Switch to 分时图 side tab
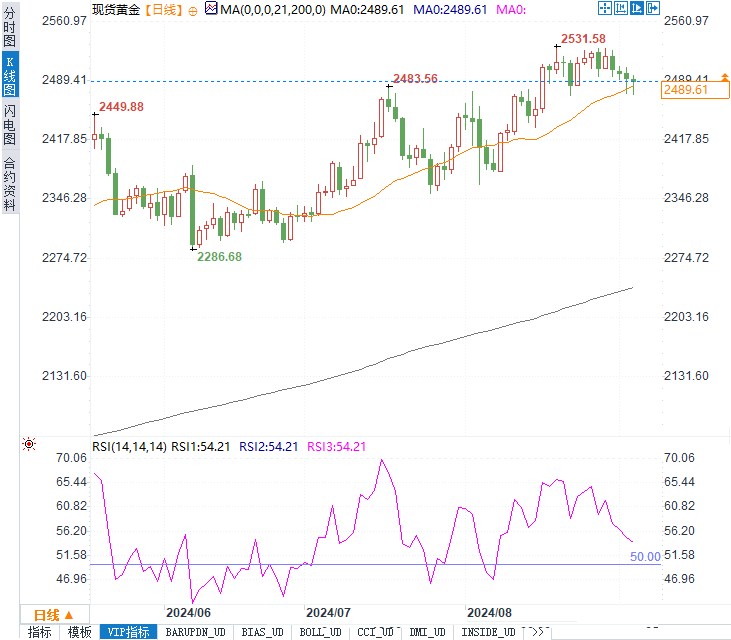Screen dimensions: 731x640 tap(9, 27)
